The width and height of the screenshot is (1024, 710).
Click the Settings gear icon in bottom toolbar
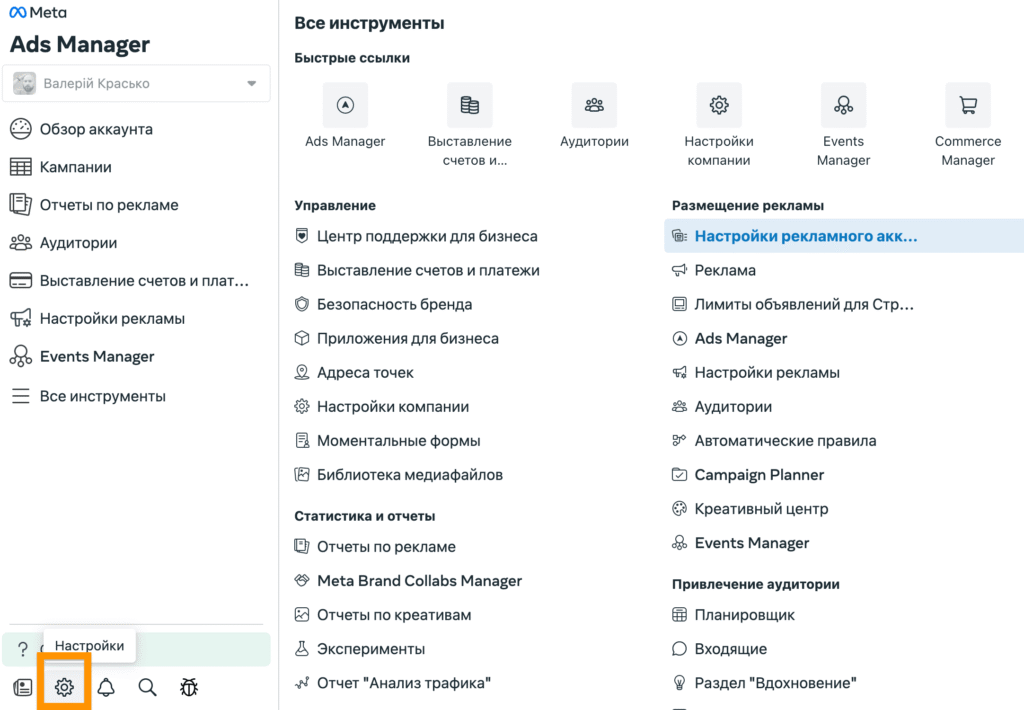pyautogui.click(x=64, y=687)
